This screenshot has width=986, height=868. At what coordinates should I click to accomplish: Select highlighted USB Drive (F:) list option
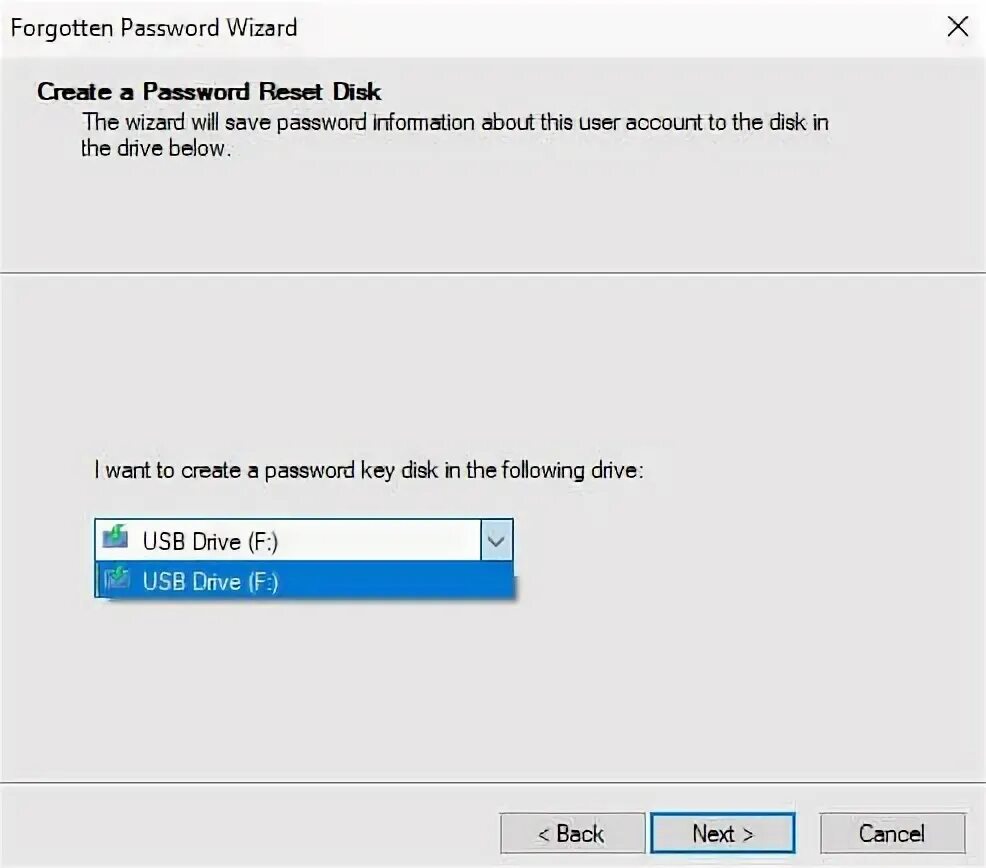pos(304,580)
